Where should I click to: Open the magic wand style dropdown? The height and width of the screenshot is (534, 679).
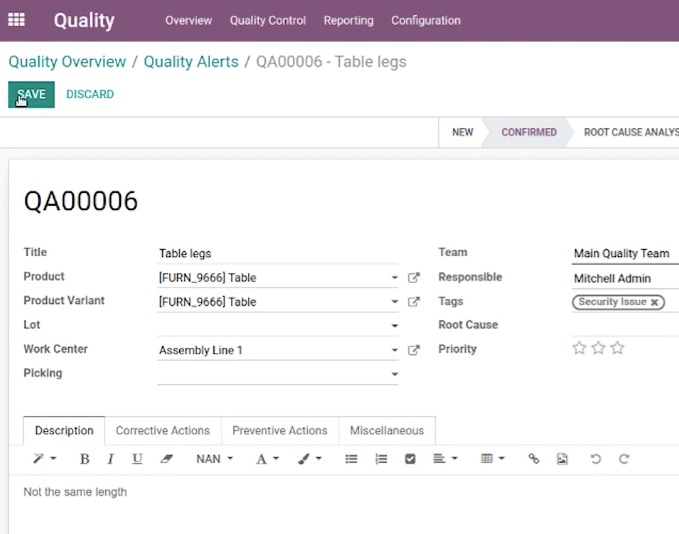tap(45, 458)
